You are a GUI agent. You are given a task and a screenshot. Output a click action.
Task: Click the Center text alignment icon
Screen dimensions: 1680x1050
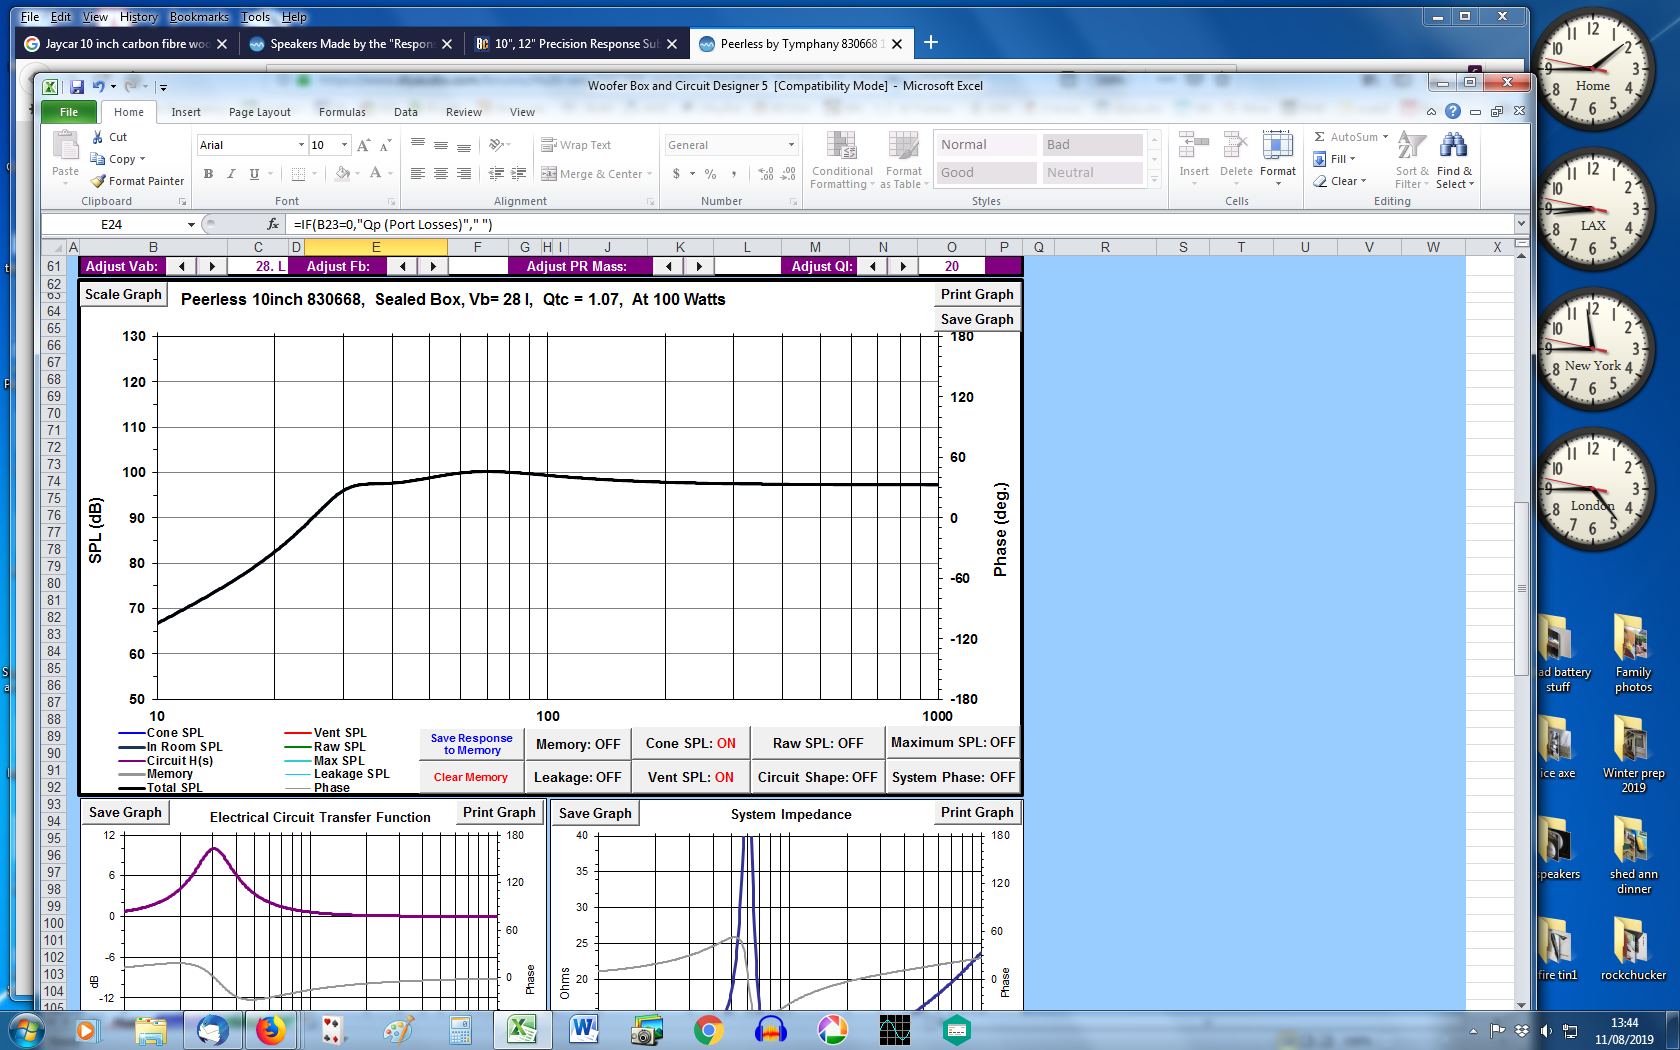pos(441,173)
